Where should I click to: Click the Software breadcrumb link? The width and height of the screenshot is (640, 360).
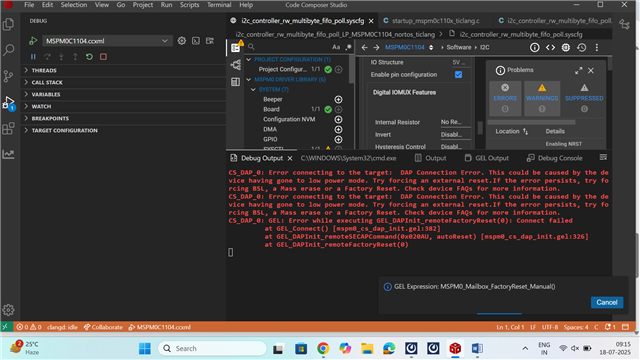click(x=459, y=47)
